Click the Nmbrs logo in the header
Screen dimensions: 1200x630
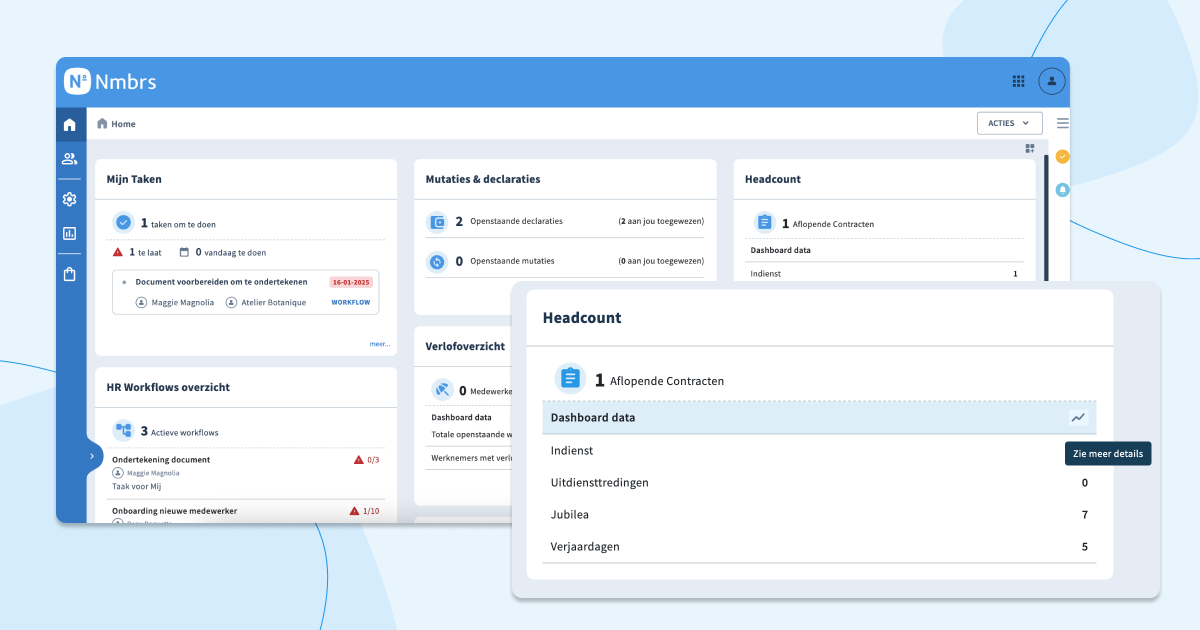tap(110, 82)
